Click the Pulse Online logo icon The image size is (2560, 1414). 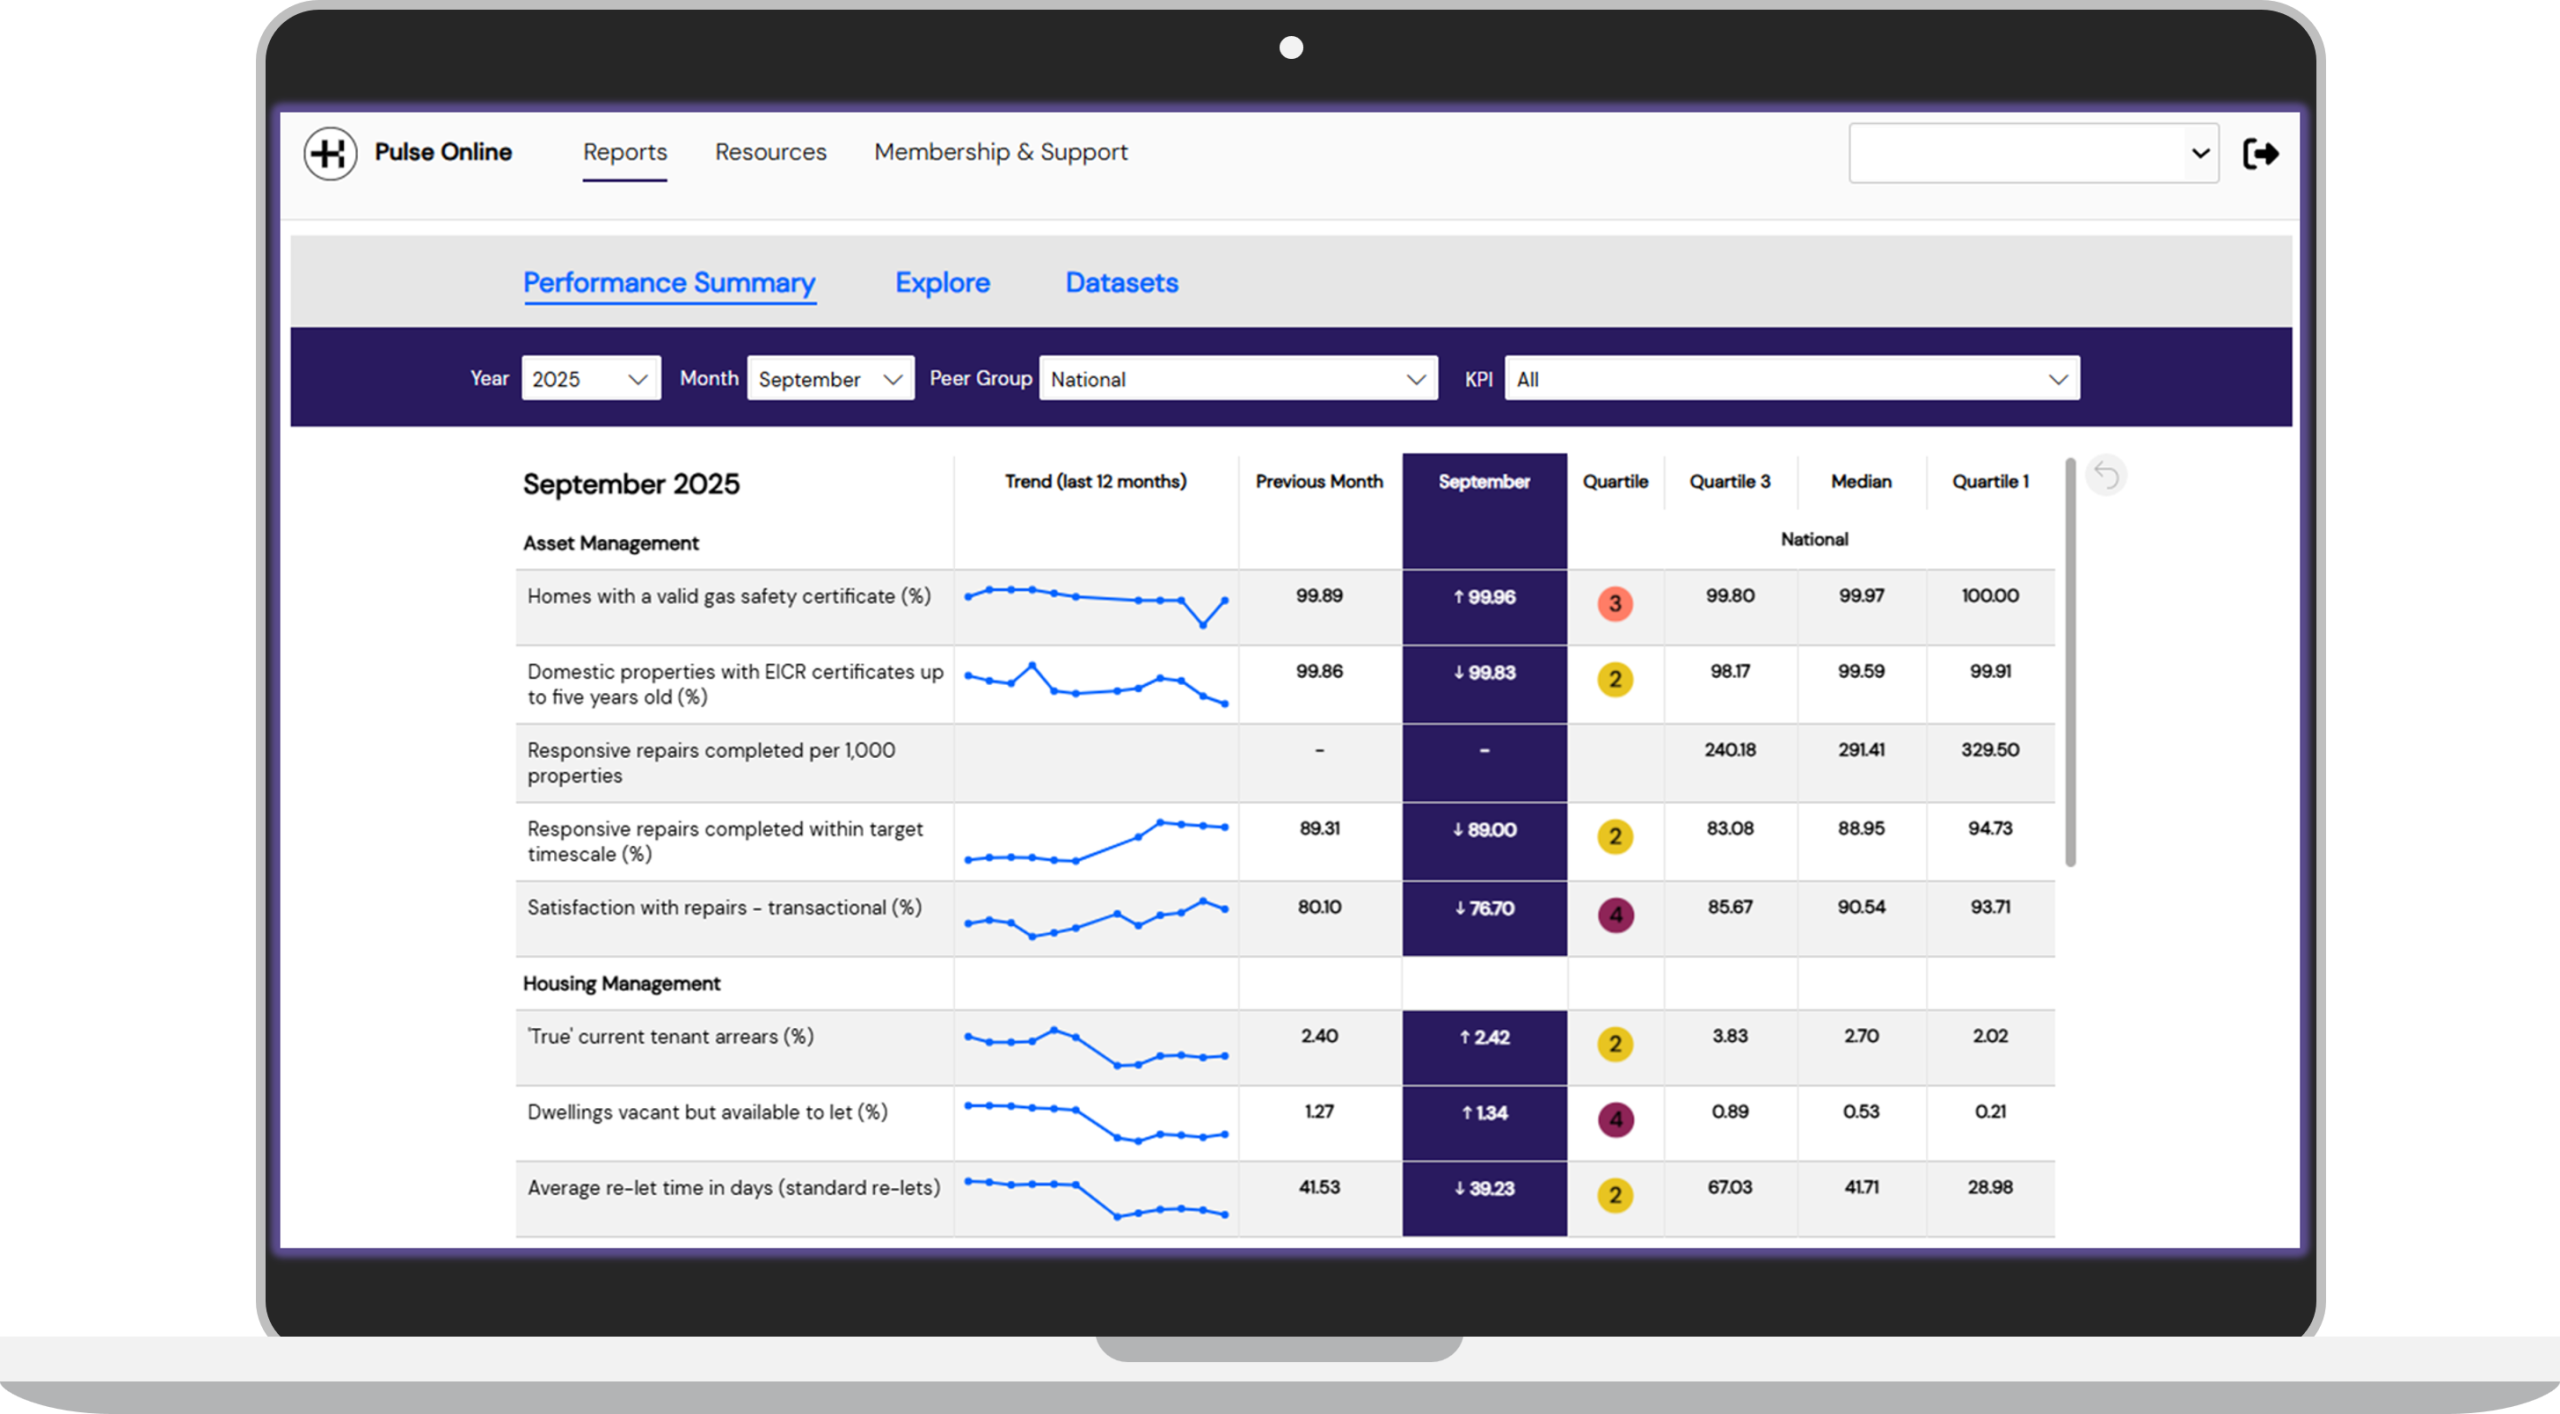click(x=330, y=153)
